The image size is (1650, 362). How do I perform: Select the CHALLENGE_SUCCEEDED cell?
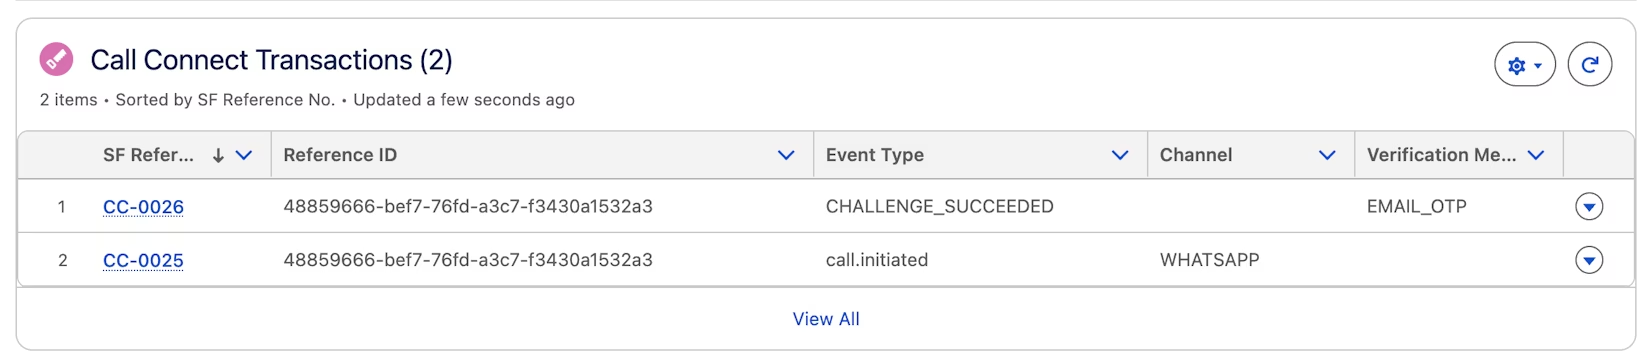click(x=939, y=206)
